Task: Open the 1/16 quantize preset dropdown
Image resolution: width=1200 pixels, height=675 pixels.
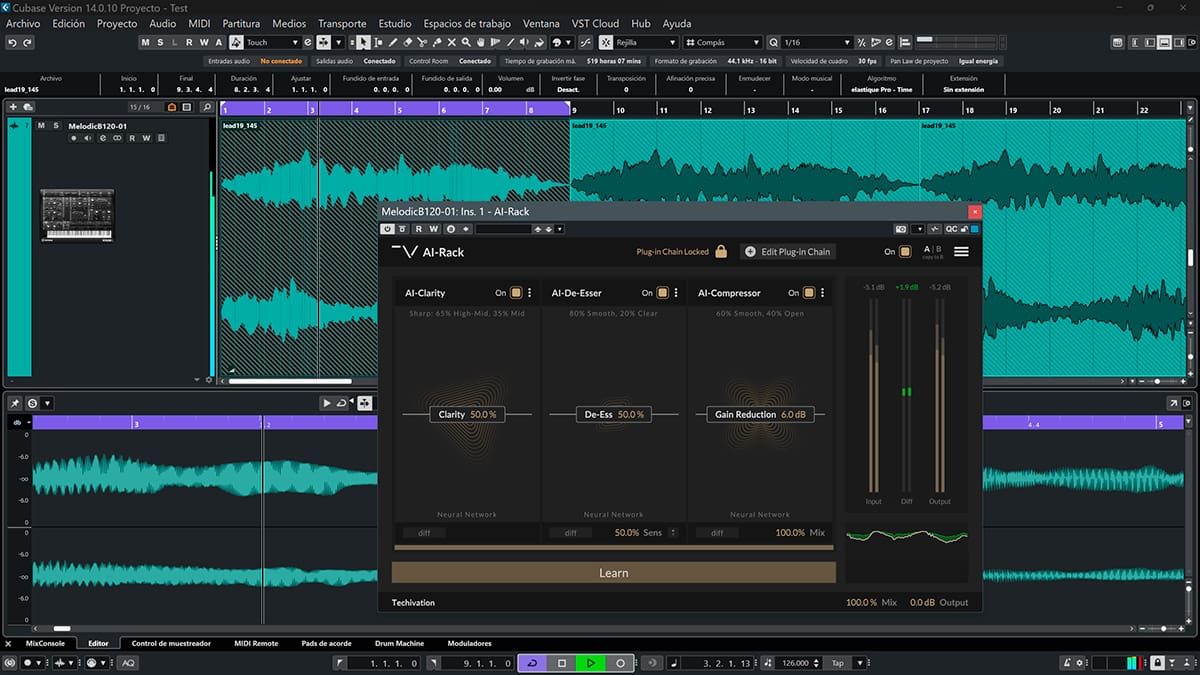Action: 847,42
